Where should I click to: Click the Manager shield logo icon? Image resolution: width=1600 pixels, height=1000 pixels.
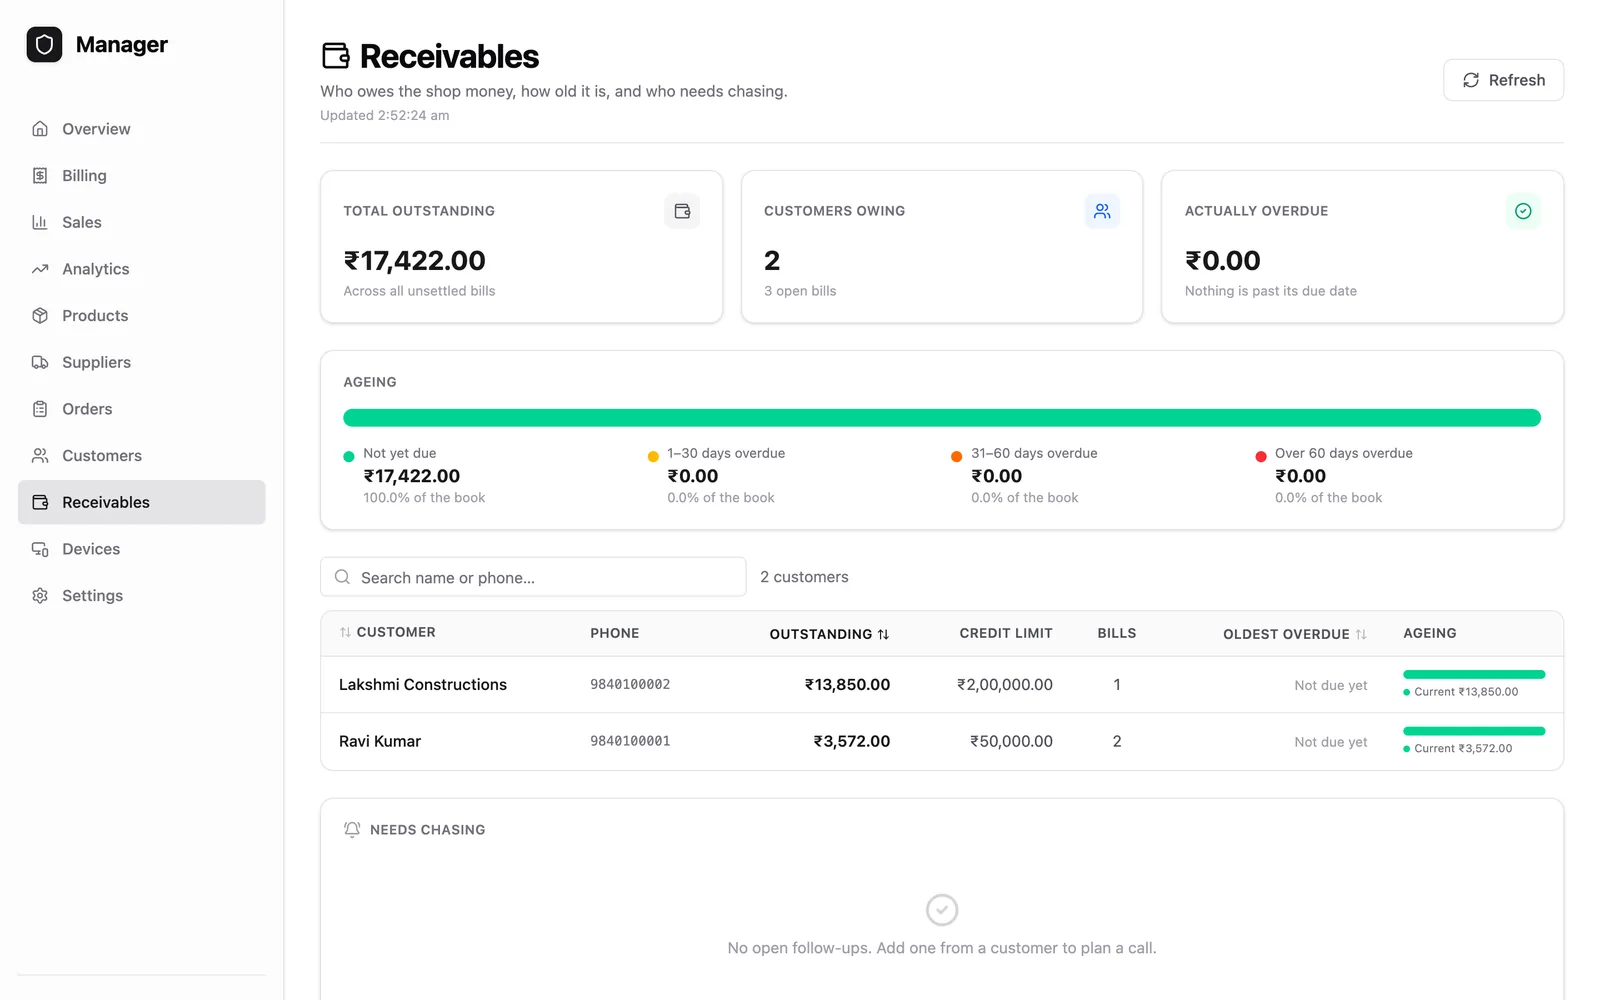[44, 44]
